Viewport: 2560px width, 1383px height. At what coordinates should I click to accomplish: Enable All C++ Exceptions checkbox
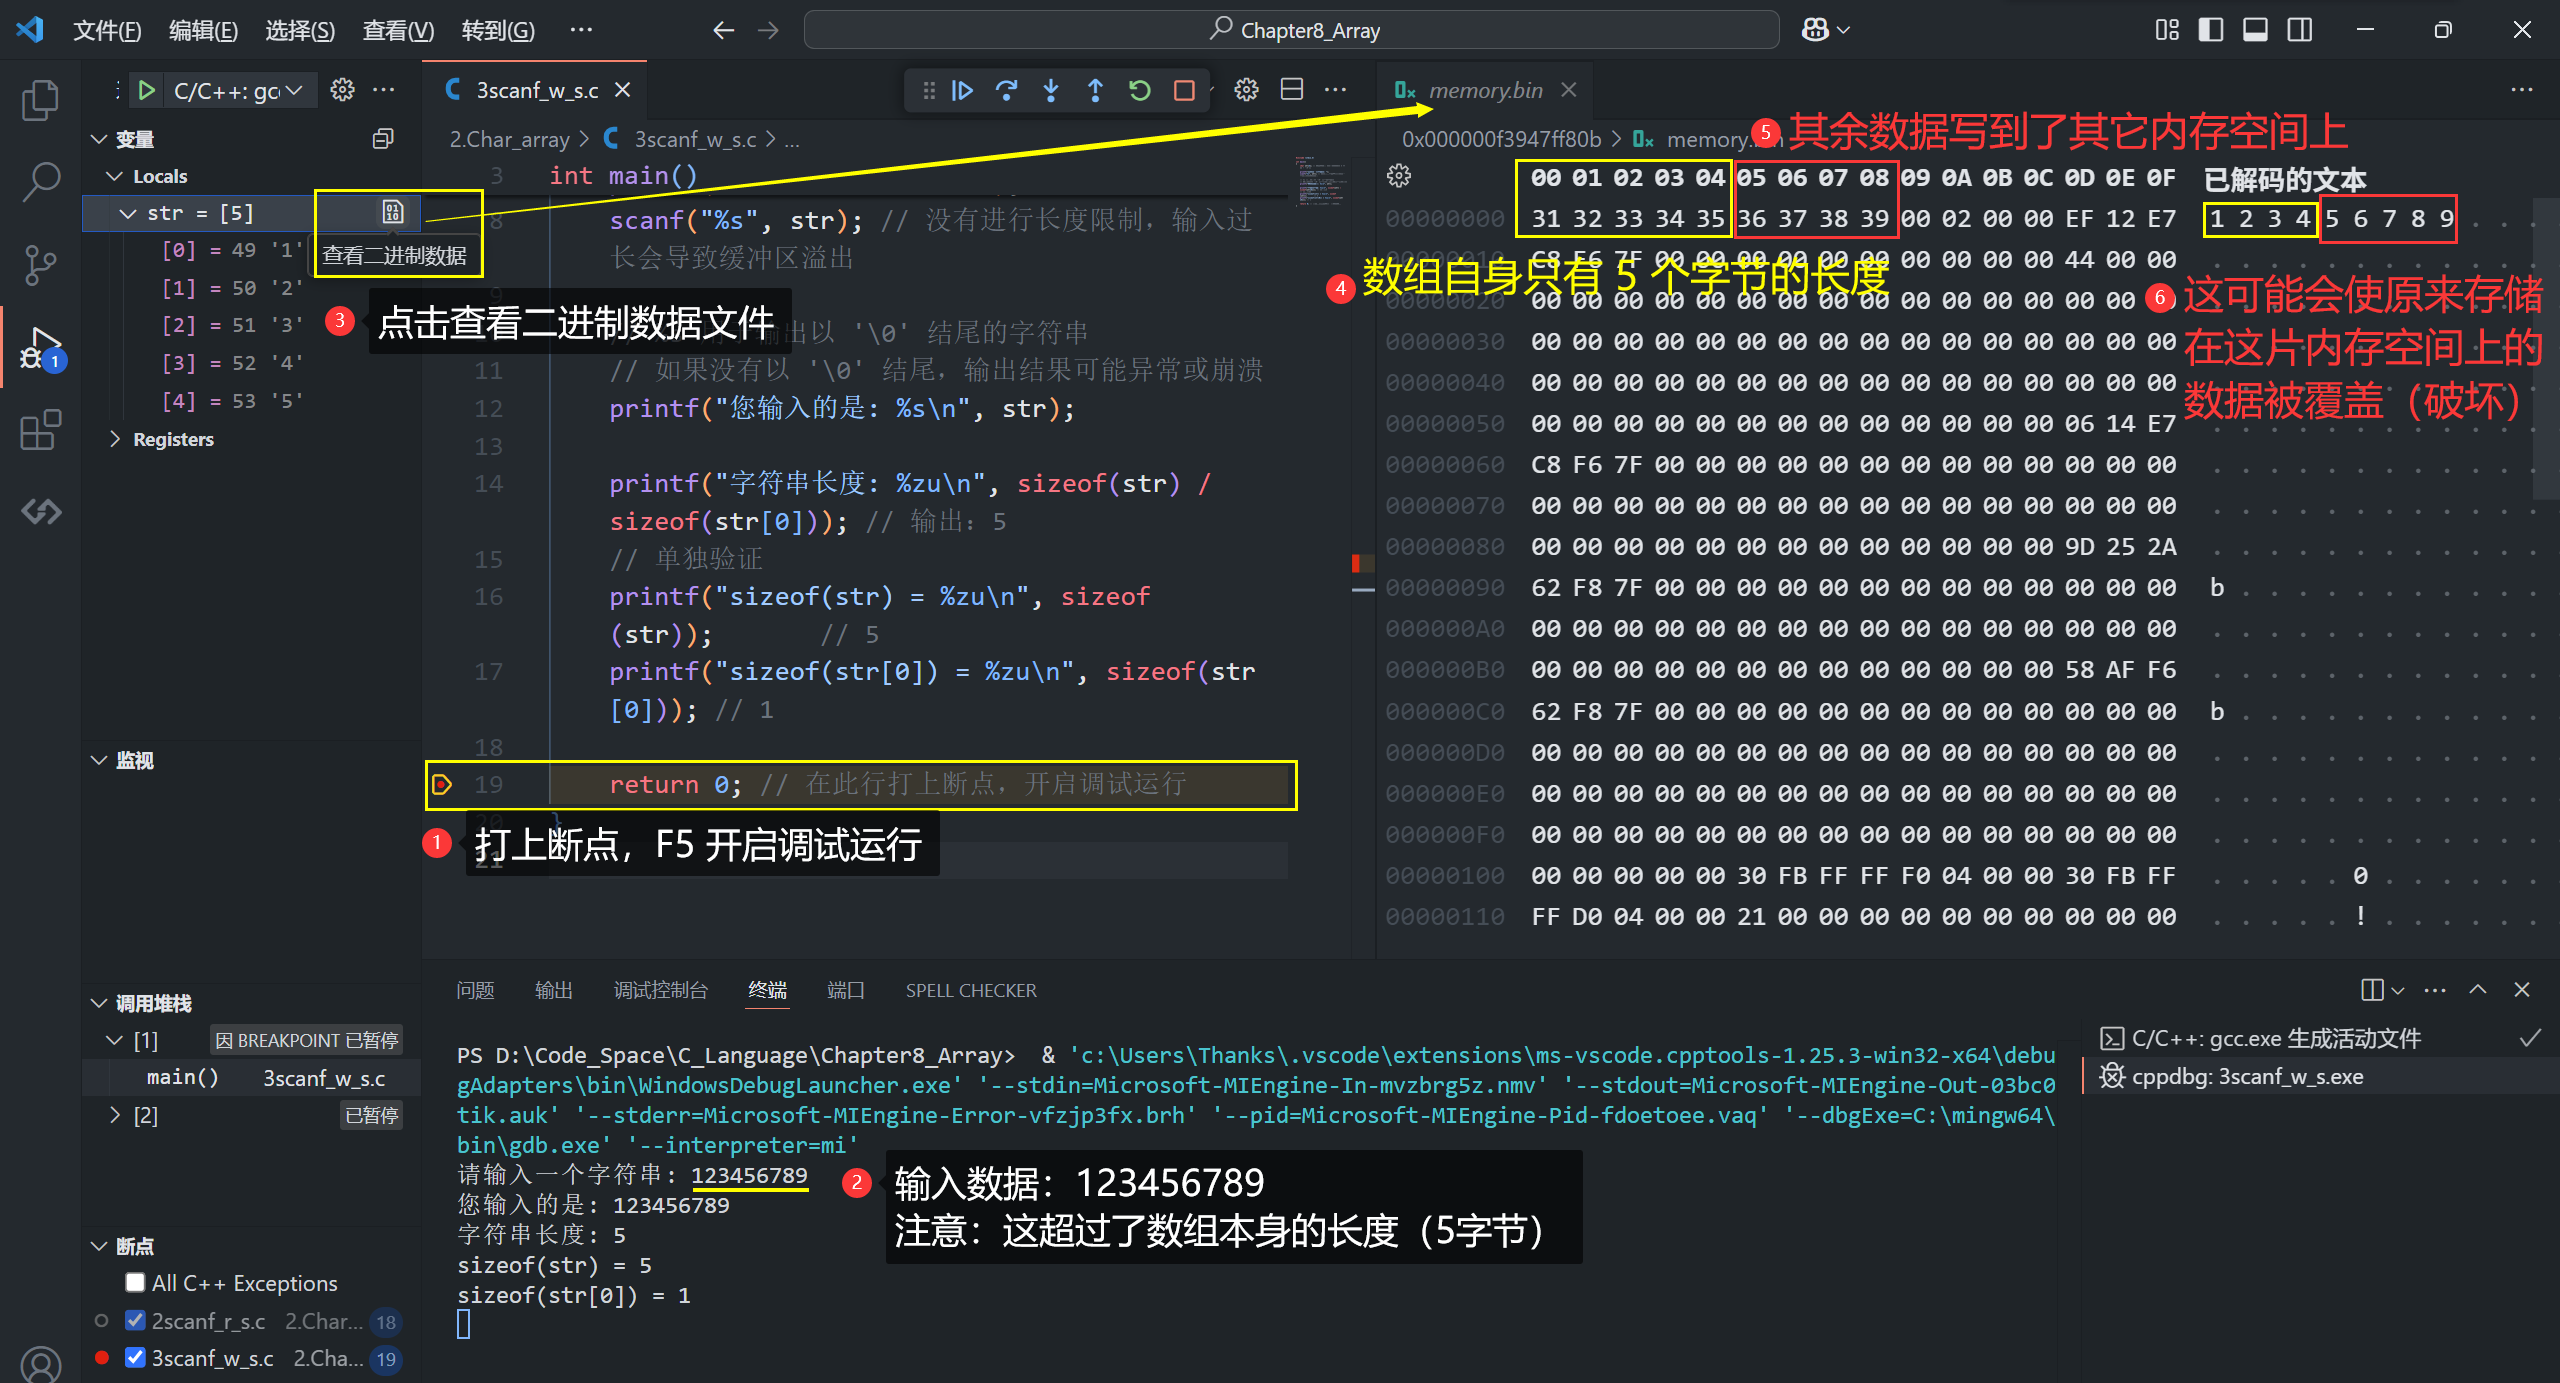pyautogui.click(x=136, y=1283)
